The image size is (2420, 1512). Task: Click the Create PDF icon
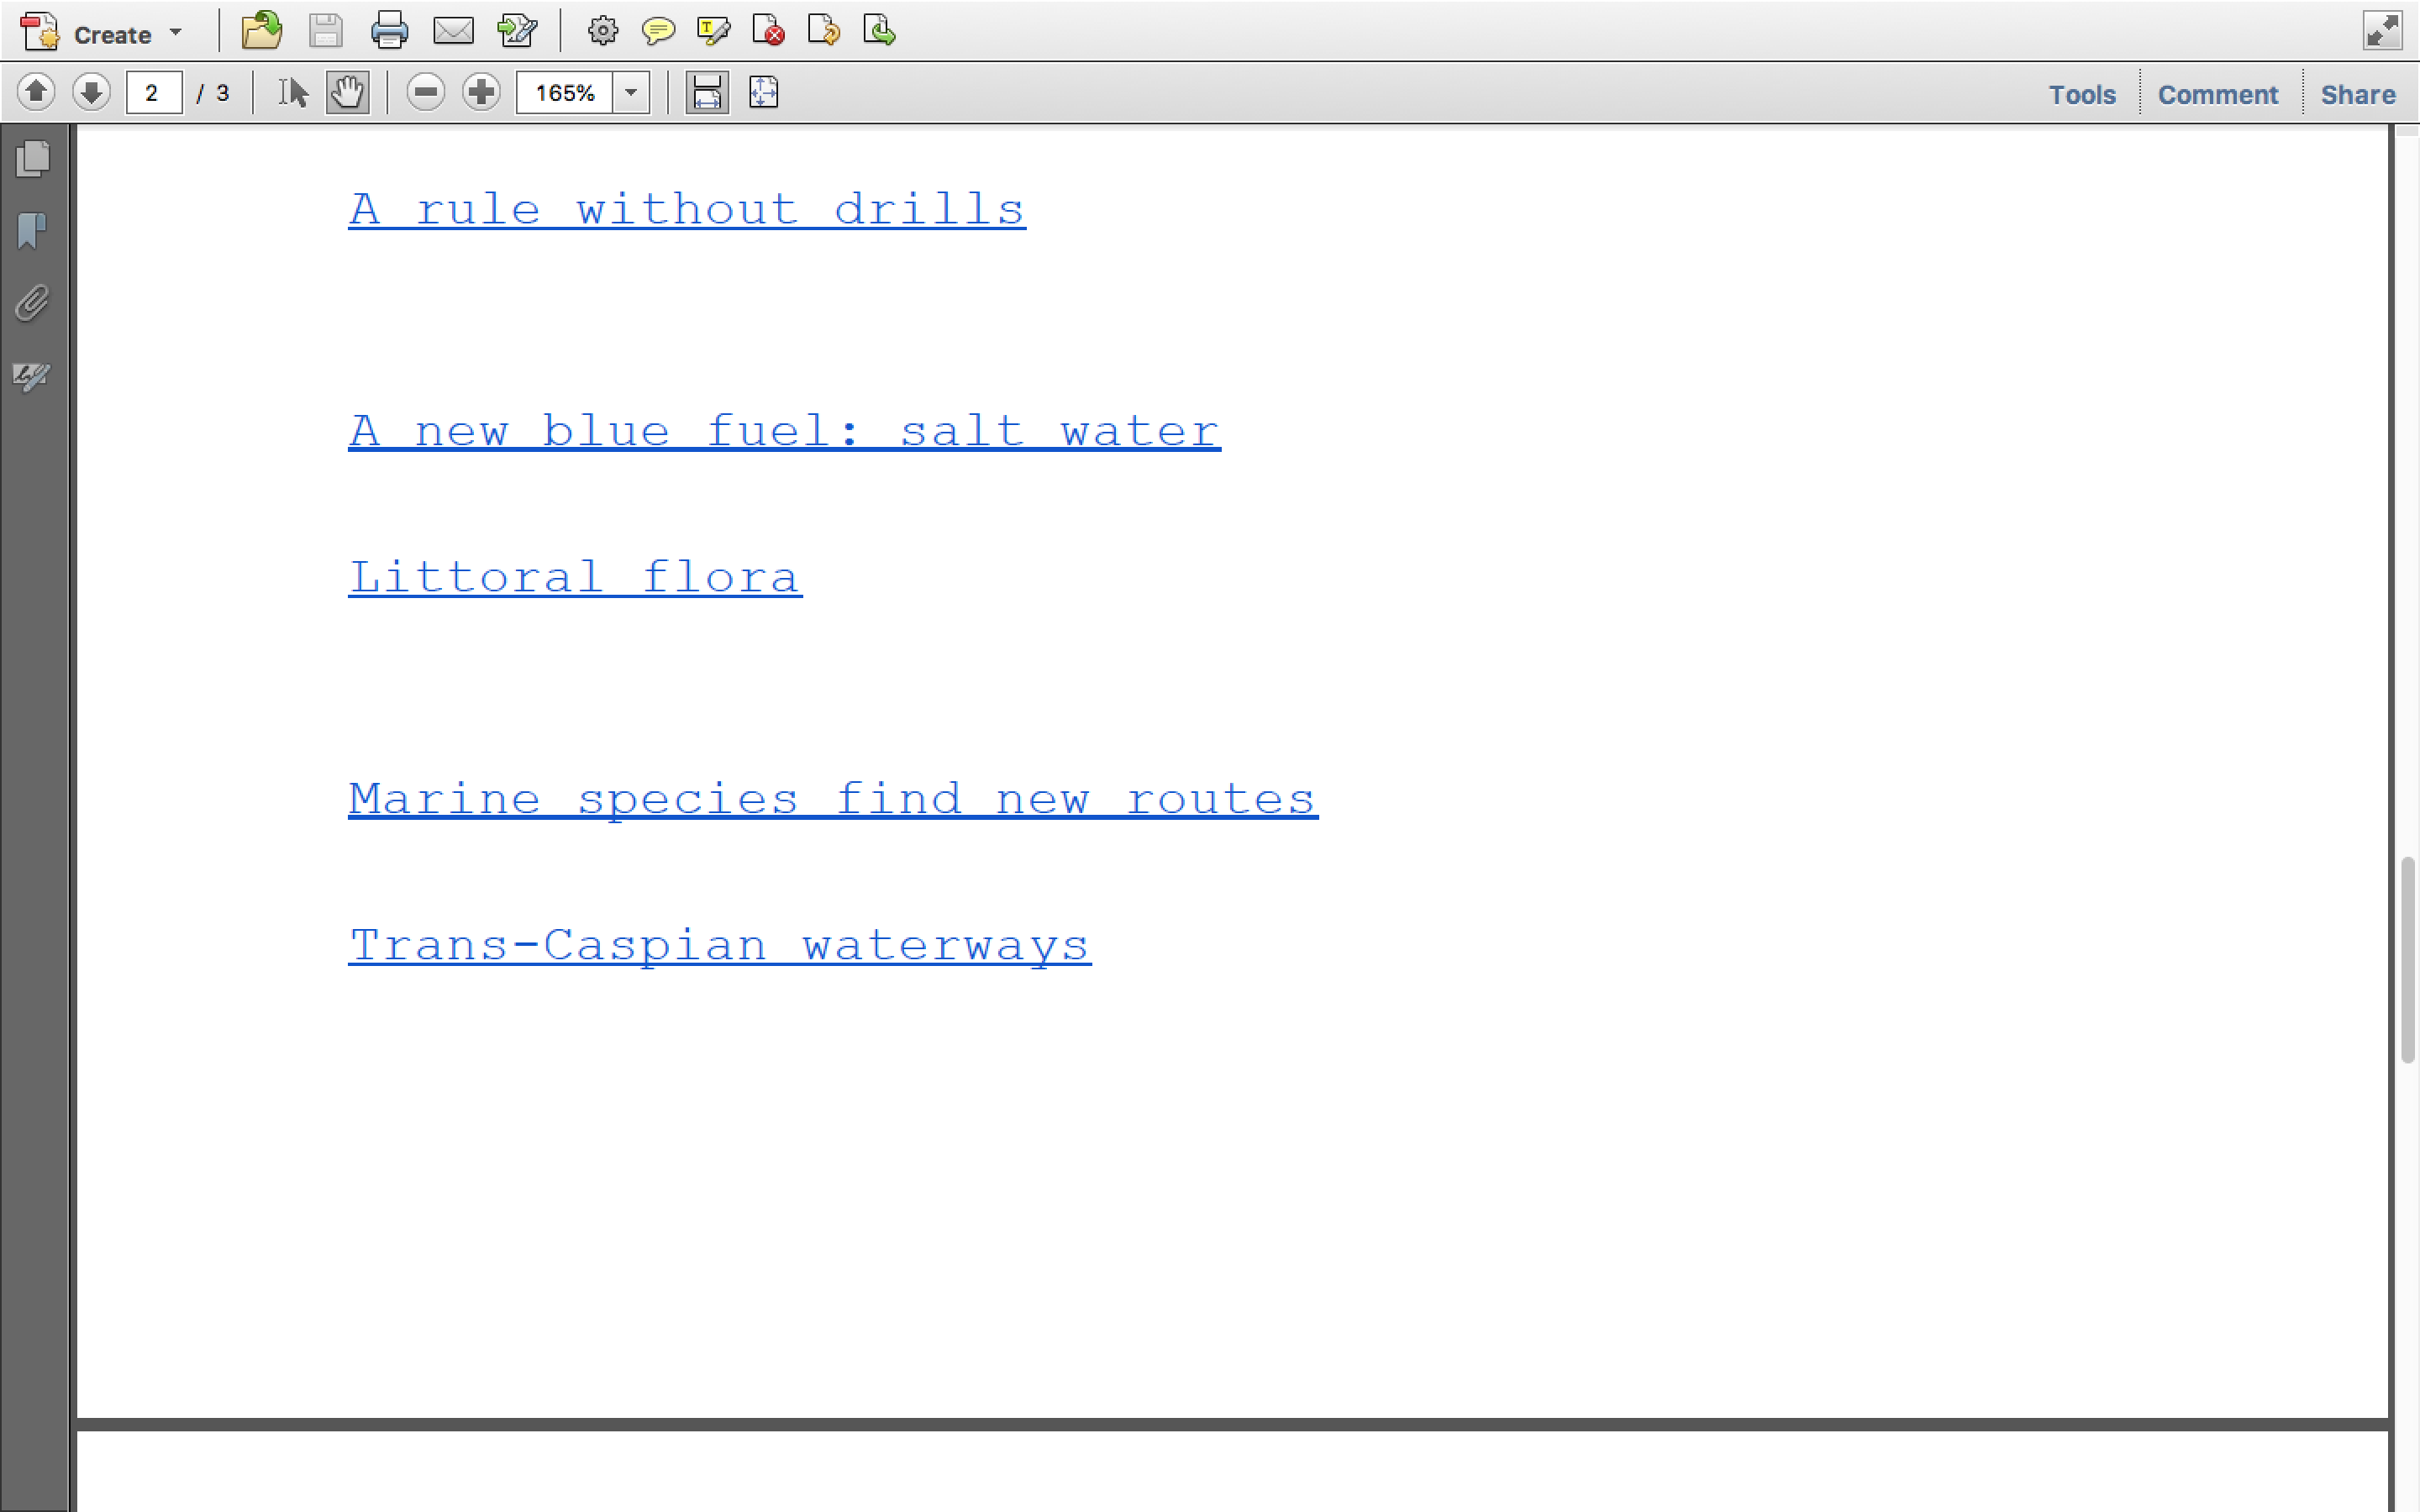click(40, 32)
